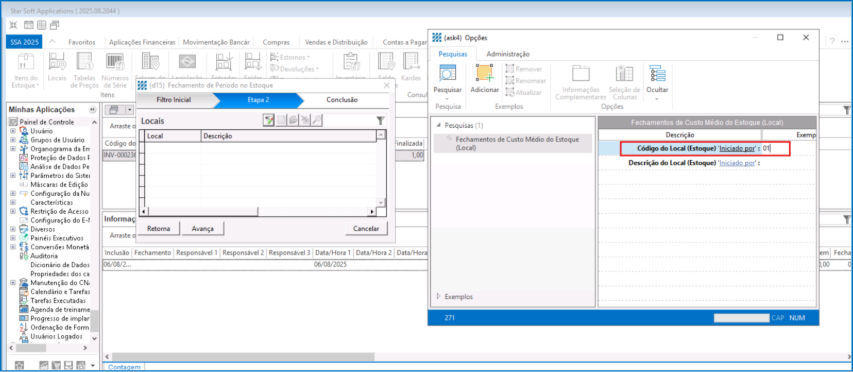The width and height of the screenshot is (853, 372).
Task: Click the Contagem tab at bottom
Action: 125,367
